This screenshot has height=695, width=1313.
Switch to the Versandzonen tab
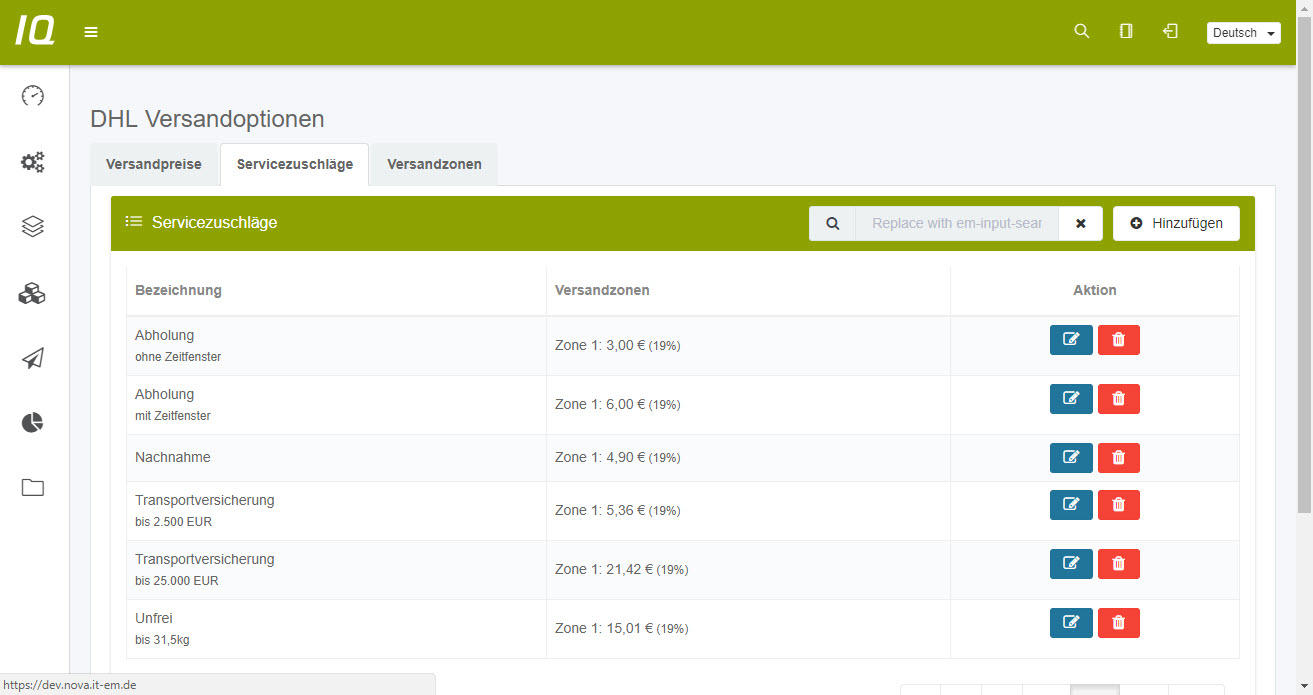pos(434,164)
